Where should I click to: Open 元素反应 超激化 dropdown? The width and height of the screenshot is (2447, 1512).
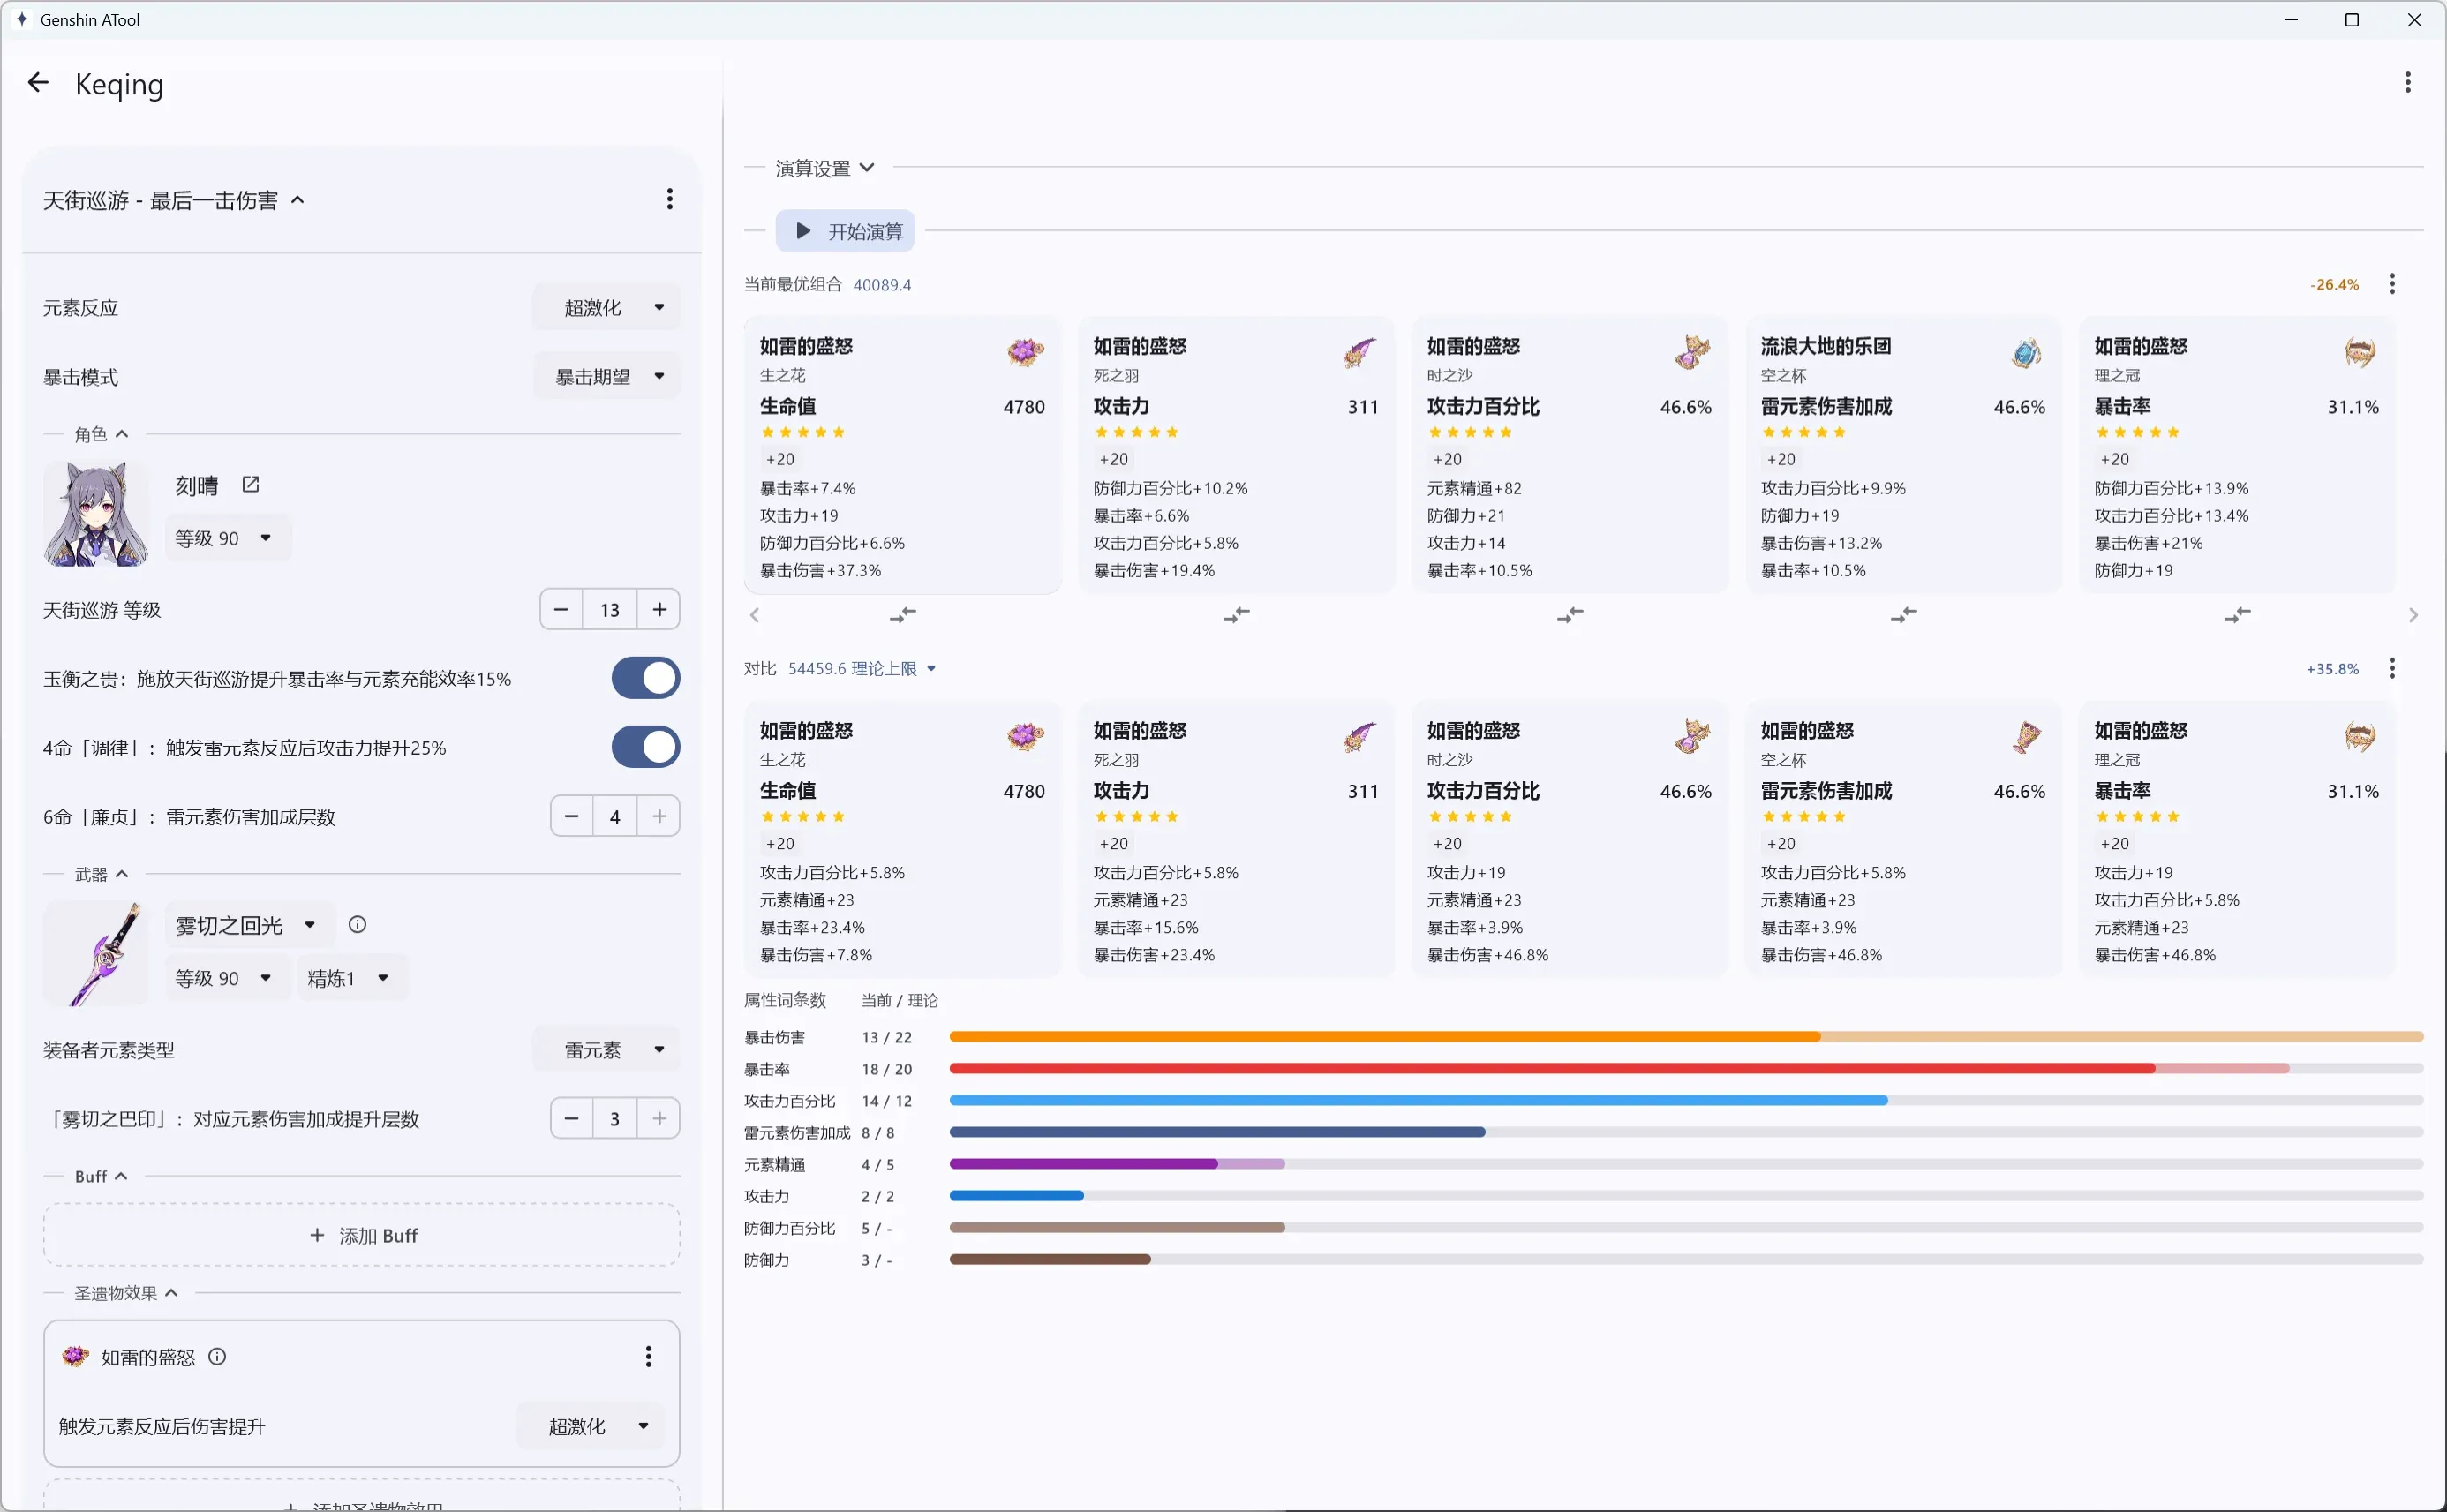(607, 307)
